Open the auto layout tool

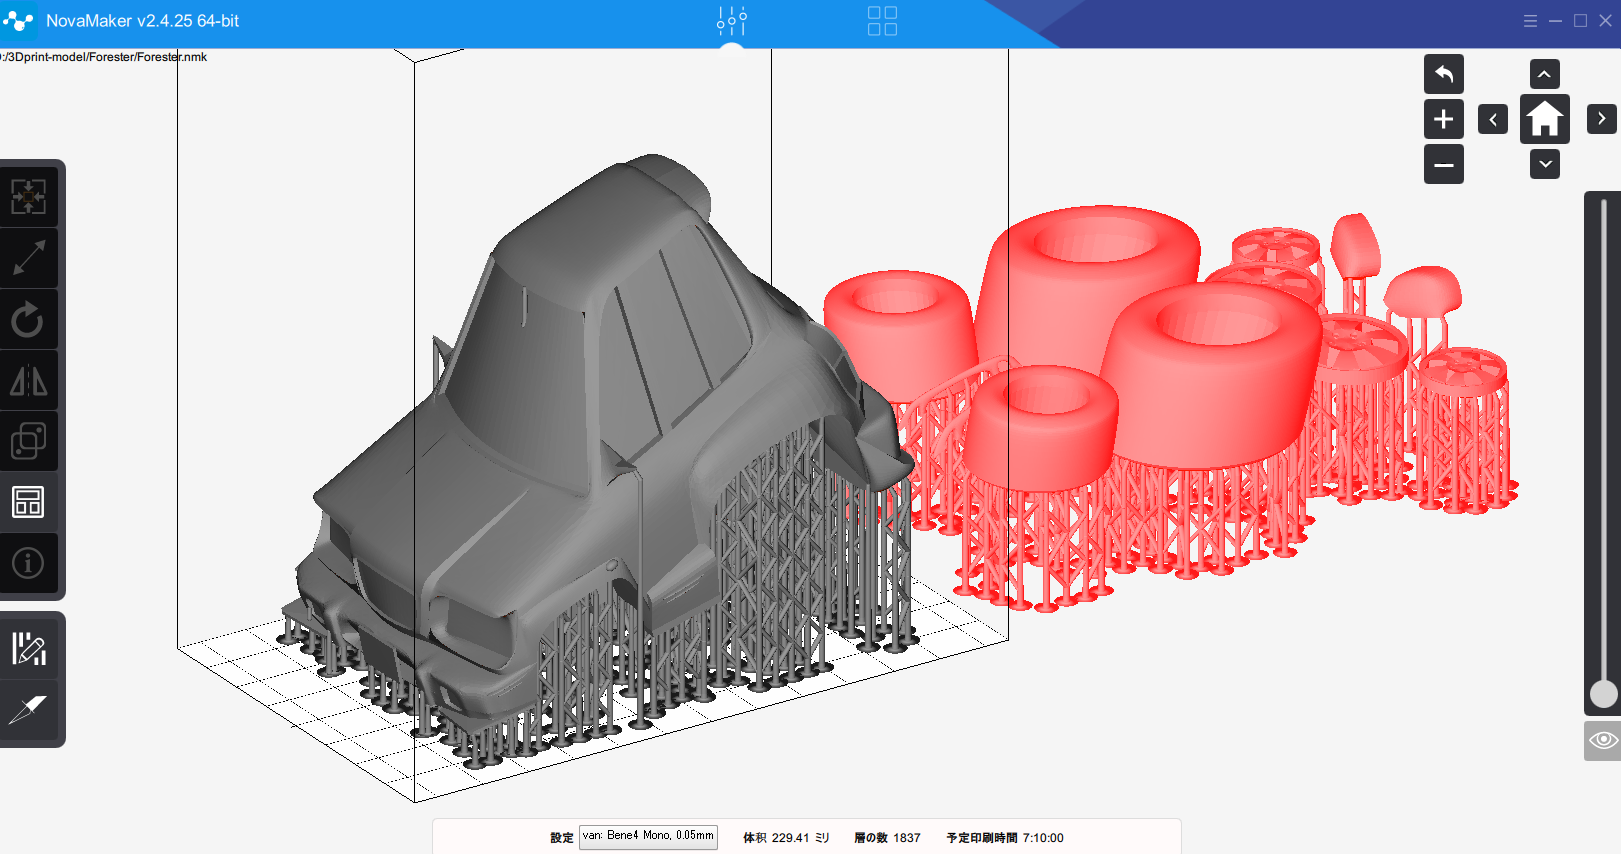pyautogui.click(x=28, y=502)
